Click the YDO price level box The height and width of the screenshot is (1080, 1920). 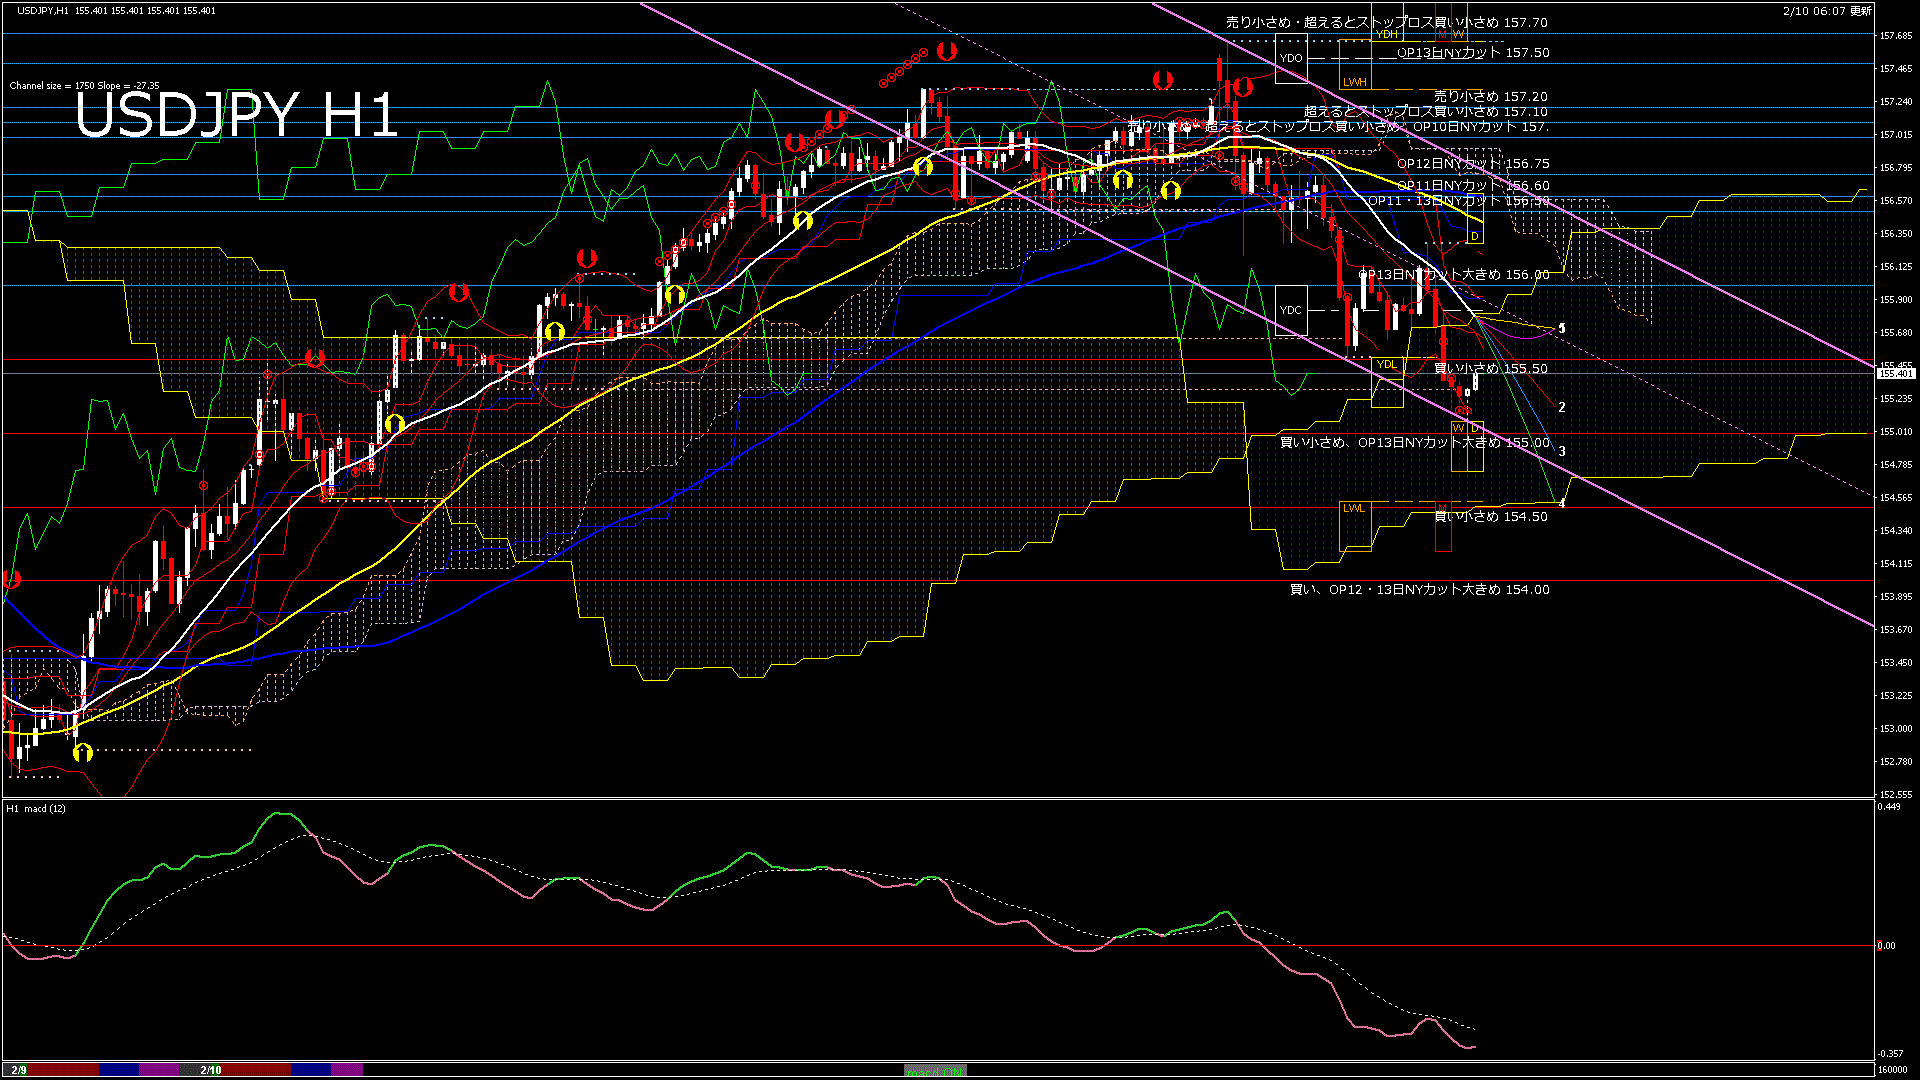[1291, 58]
